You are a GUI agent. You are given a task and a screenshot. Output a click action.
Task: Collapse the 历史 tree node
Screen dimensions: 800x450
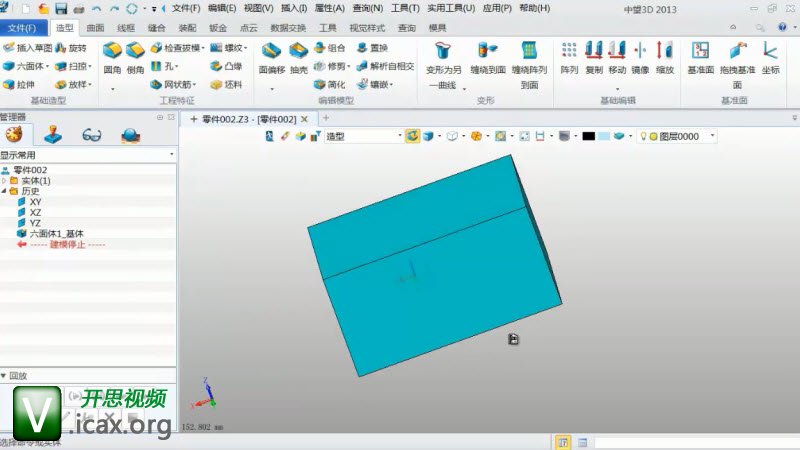pyautogui.click(x=5, y=191)
